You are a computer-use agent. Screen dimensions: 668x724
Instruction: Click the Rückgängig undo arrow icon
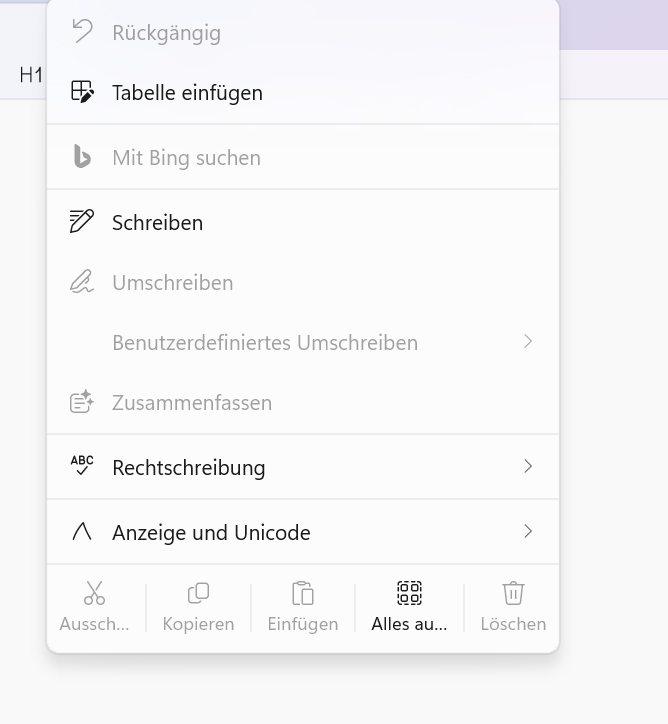tap(83, 31)
